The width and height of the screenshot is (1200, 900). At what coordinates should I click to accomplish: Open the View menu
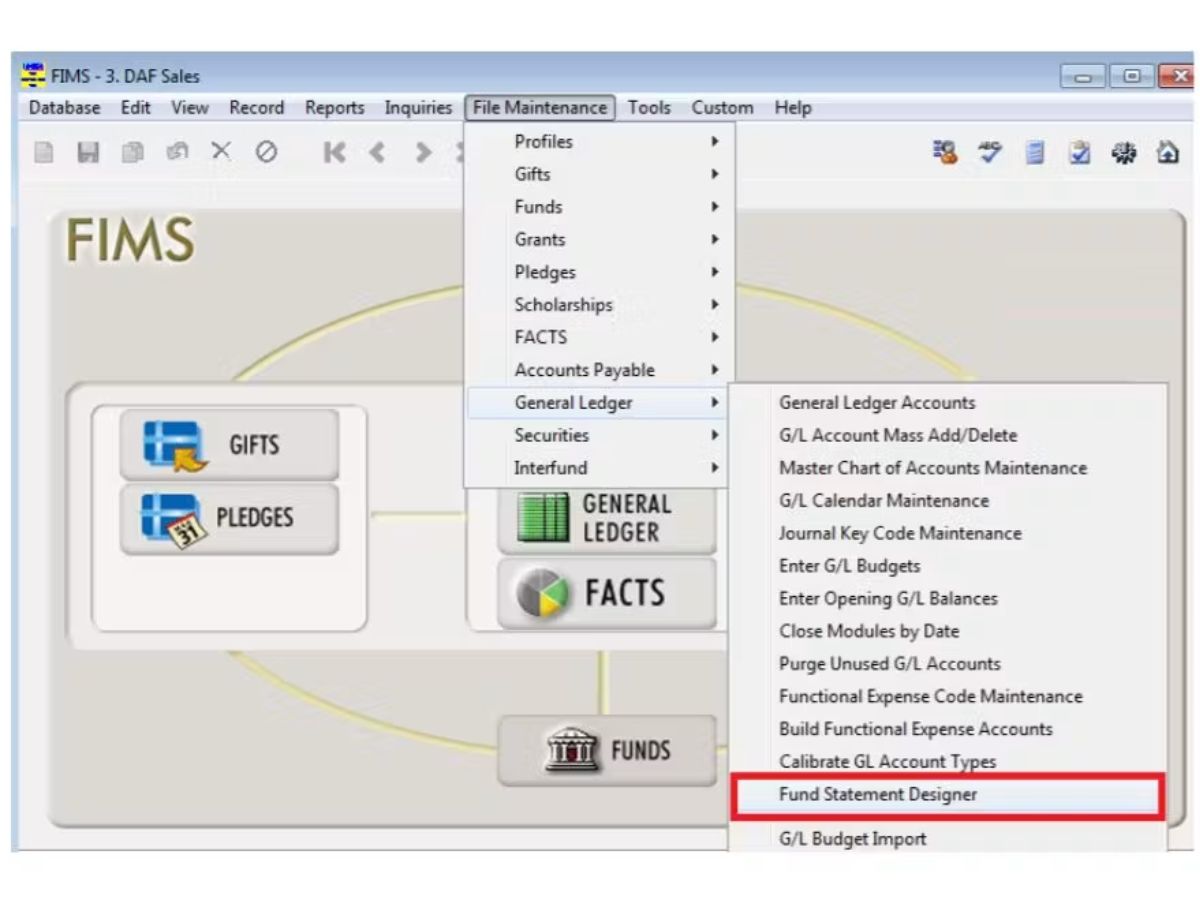pyautogui.click(x=189, y=107)
